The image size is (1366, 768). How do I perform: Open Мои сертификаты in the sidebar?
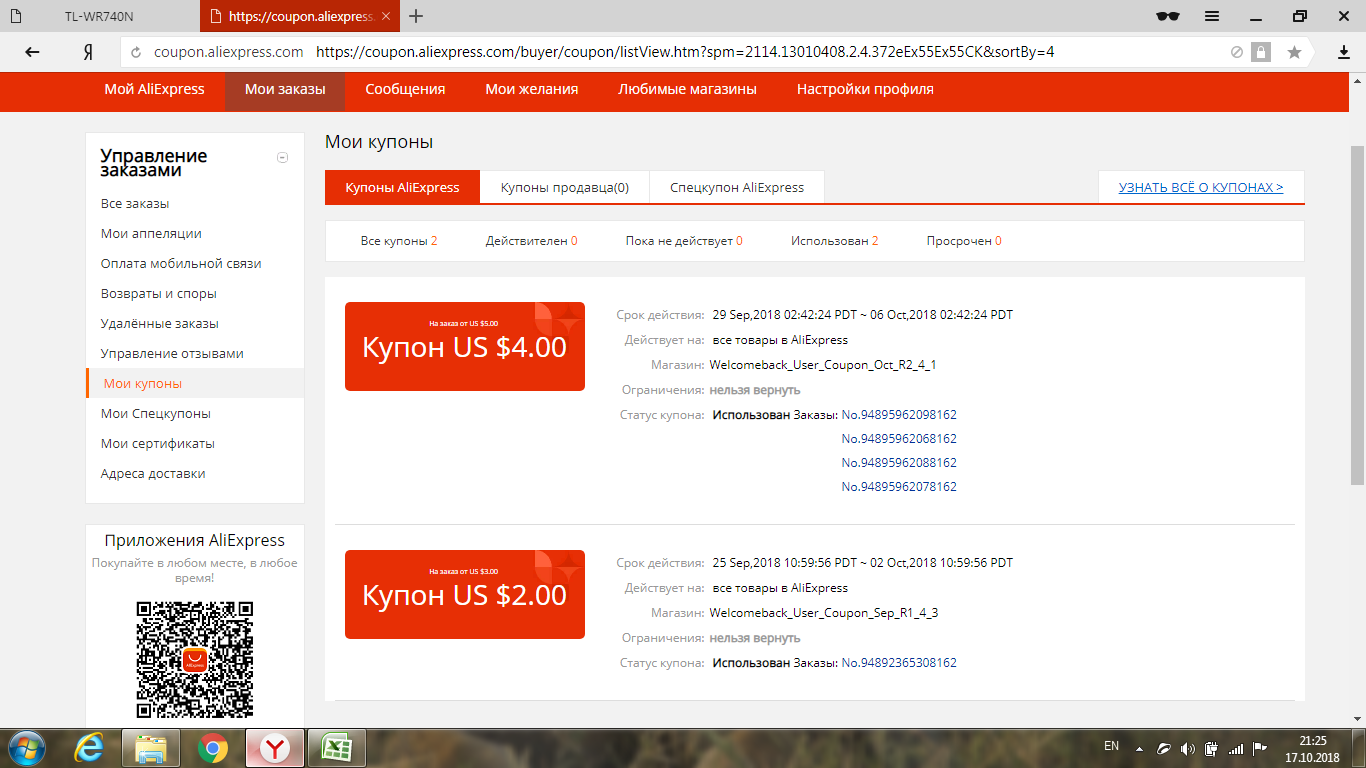pos(158,444)
